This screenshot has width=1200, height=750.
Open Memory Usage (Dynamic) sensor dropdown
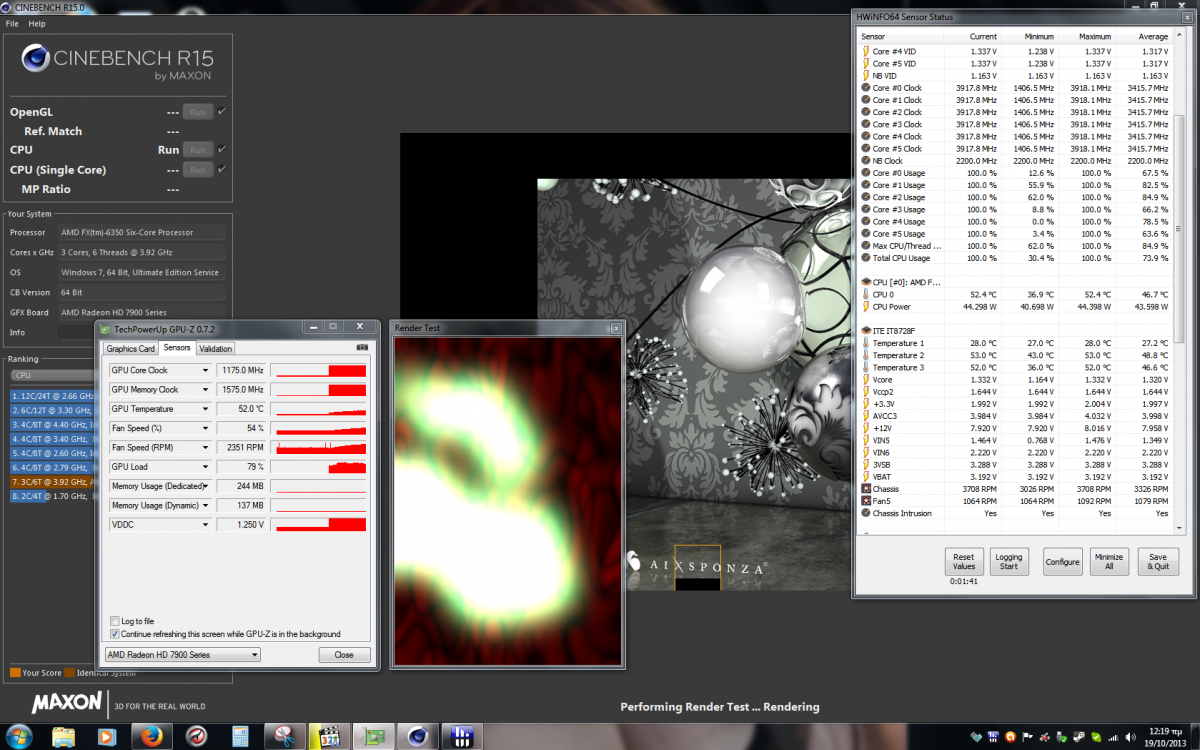205,505
